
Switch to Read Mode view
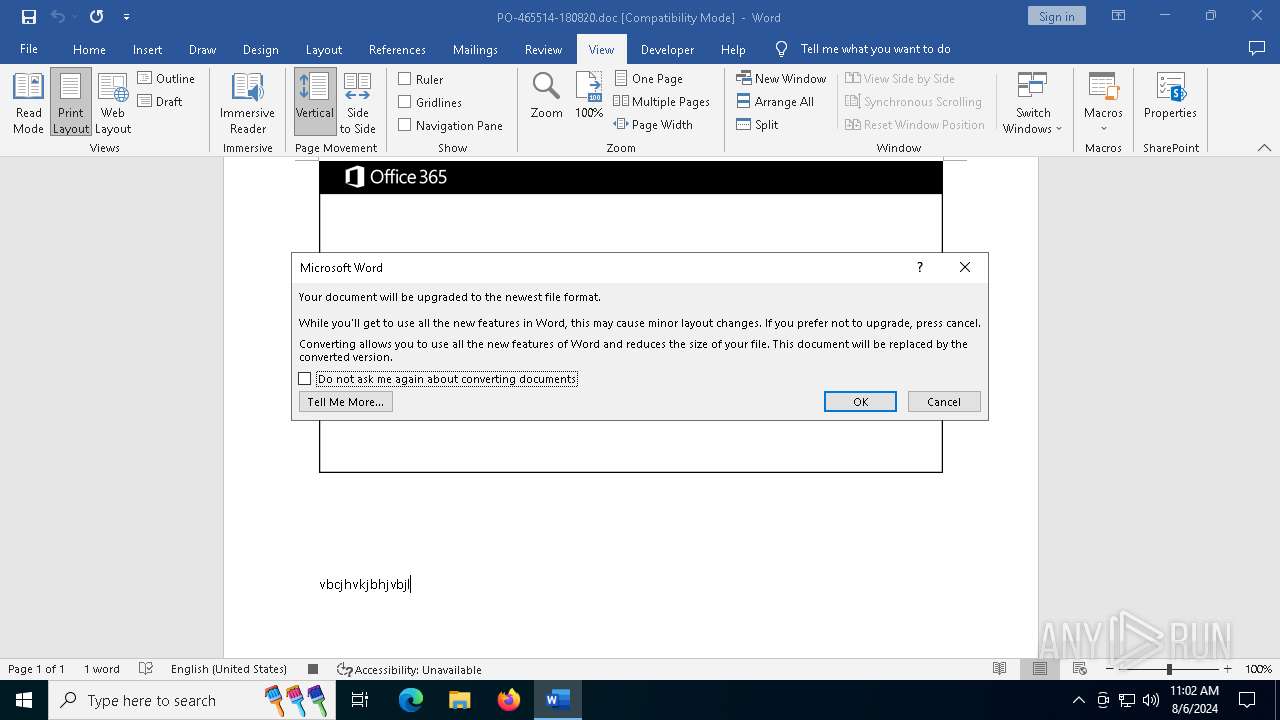[x=28, y=103]
